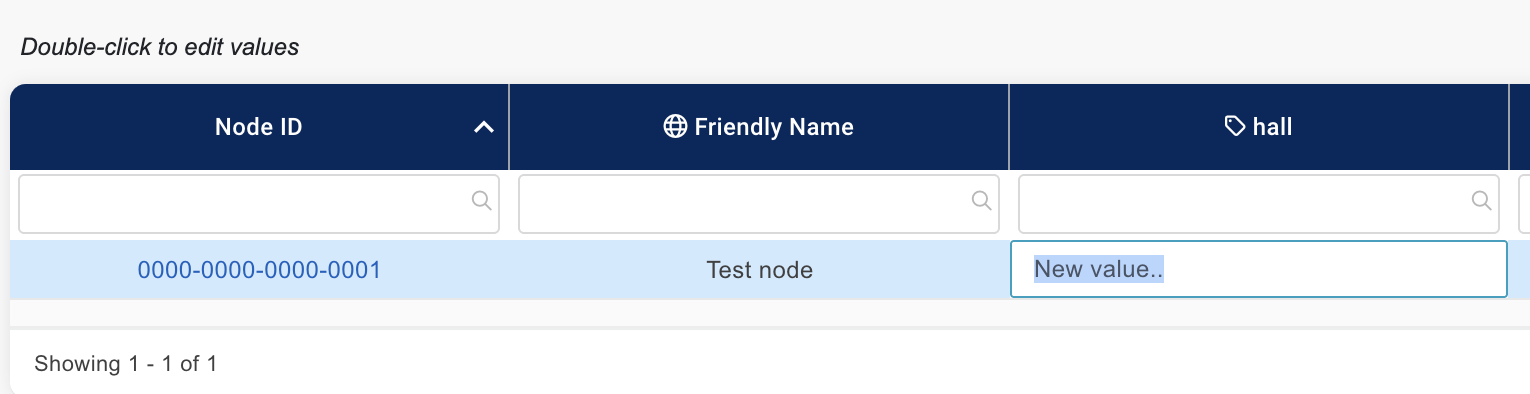Focus the Friendly Name filter box
This screenshot has height=394, width=1530.
tap(759, 205)
